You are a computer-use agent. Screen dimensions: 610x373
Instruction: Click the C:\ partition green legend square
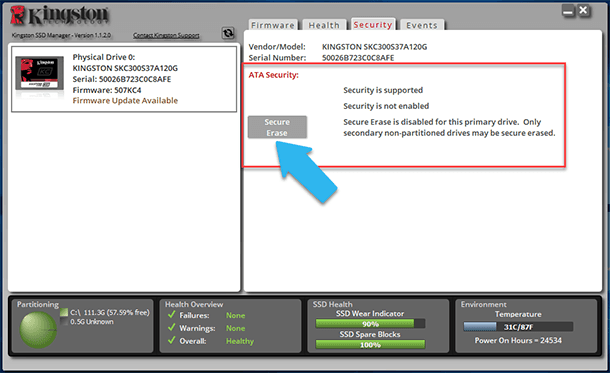pyautogui.click(x=64, y=312)
